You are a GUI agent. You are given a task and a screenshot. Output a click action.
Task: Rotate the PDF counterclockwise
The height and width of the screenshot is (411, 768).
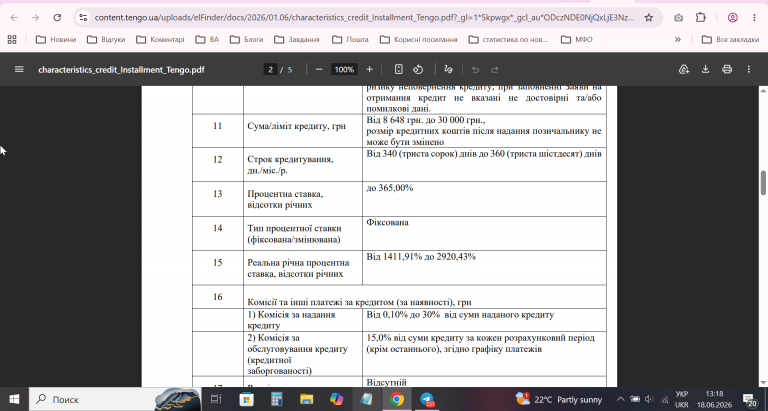coord(418,70)
